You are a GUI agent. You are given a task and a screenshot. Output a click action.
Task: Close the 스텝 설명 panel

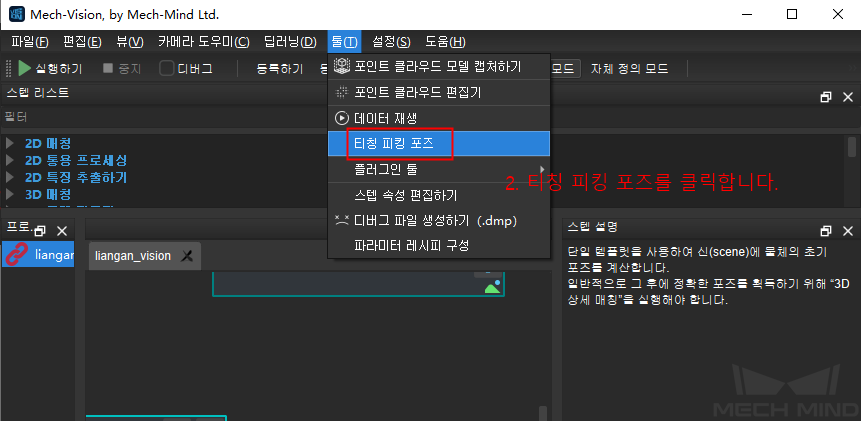[x=848, y=231]
